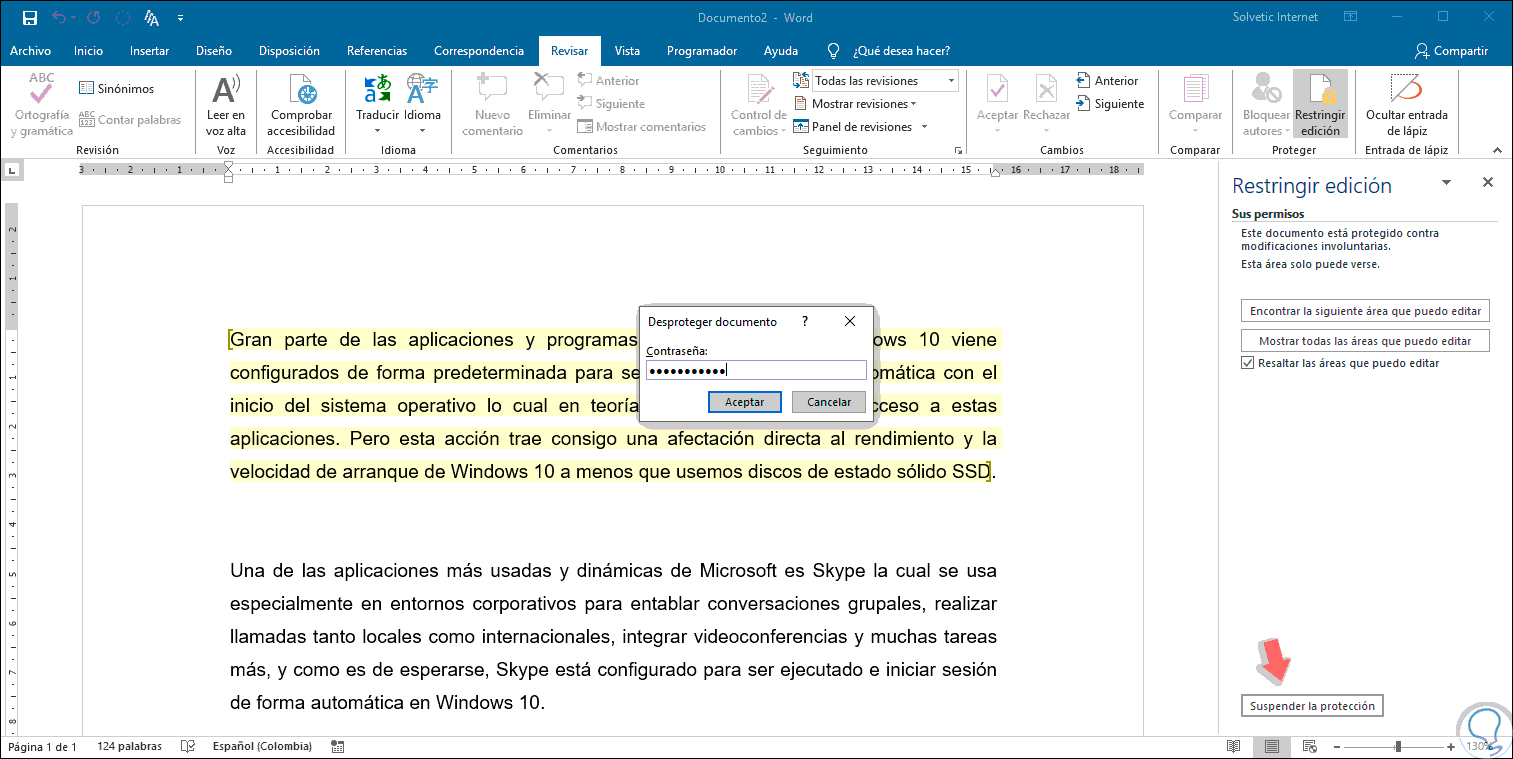The width and height of the screenshot is (1513, 759).
Task: Toggle Control de cambios tracking
Action: pyautogui.click(x=759, y=105)
